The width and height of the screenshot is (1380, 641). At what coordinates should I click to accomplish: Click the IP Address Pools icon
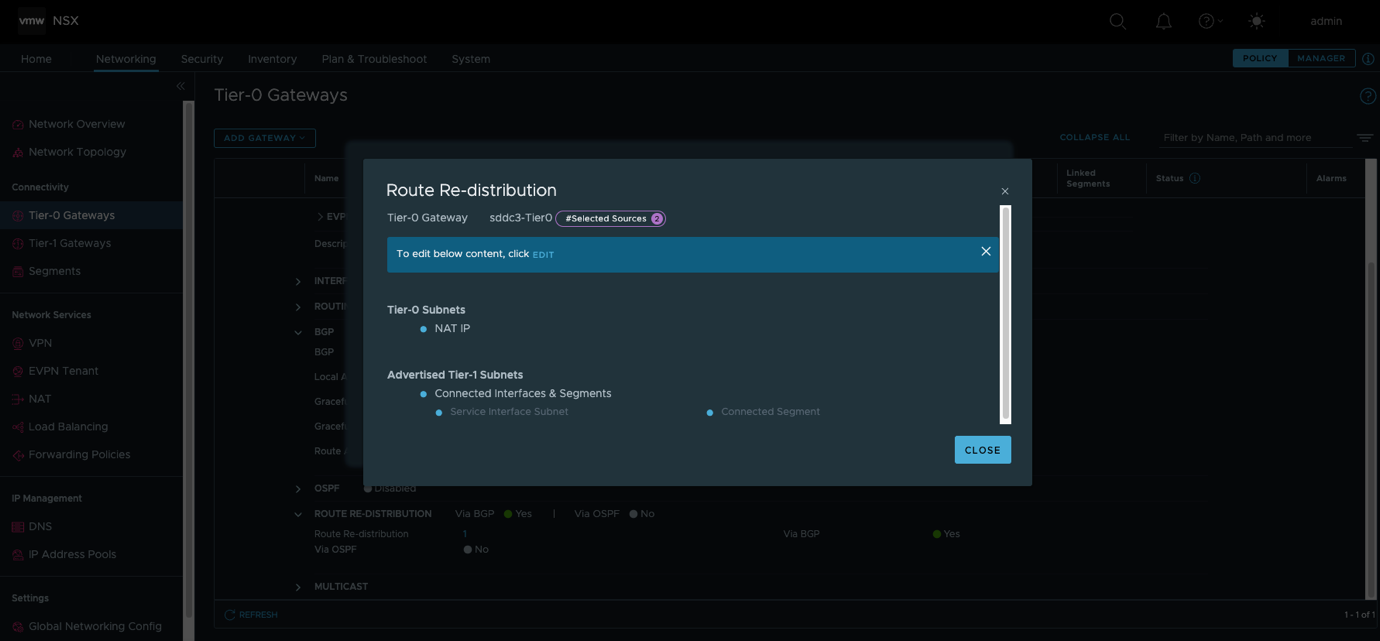coord(18,554)
